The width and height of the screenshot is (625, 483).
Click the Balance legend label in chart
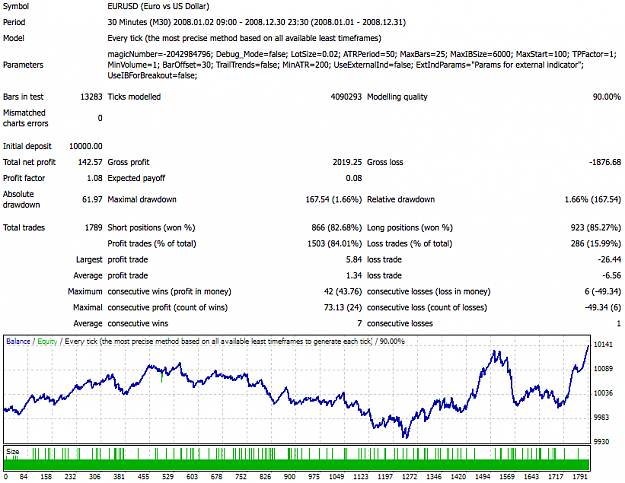18,342
